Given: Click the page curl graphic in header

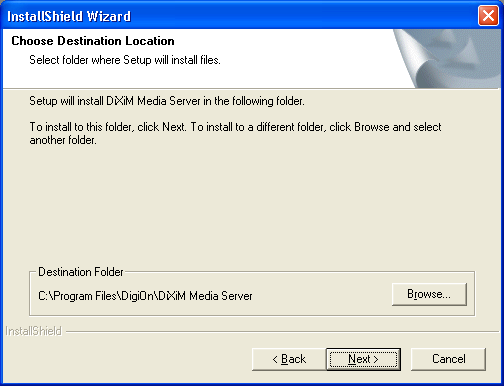Looking at the screenshot, I should 447,59.
